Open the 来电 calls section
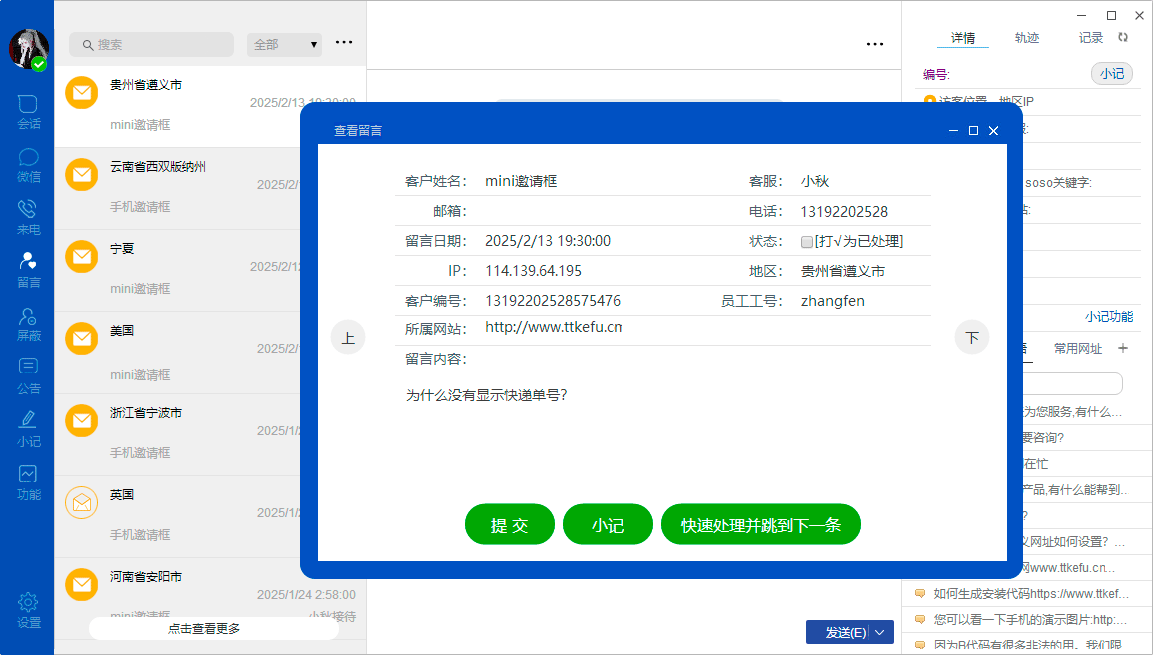Screen dimensions: 1153x655 (x=28, y=218)
